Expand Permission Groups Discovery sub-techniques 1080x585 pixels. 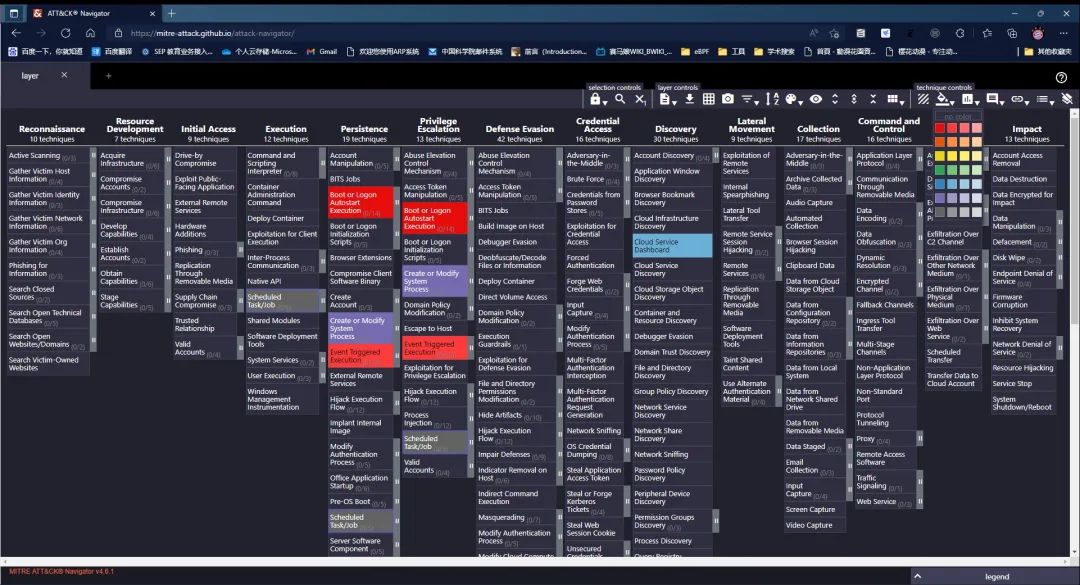pos(716,521)
